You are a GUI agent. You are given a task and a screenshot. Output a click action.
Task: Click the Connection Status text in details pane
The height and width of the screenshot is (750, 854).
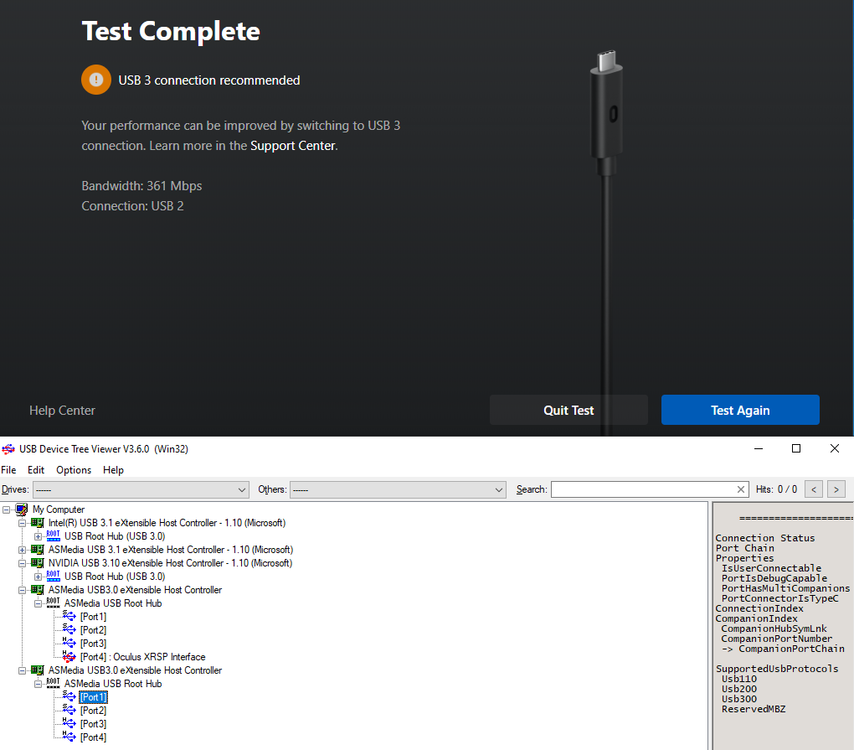coord(765,538)
